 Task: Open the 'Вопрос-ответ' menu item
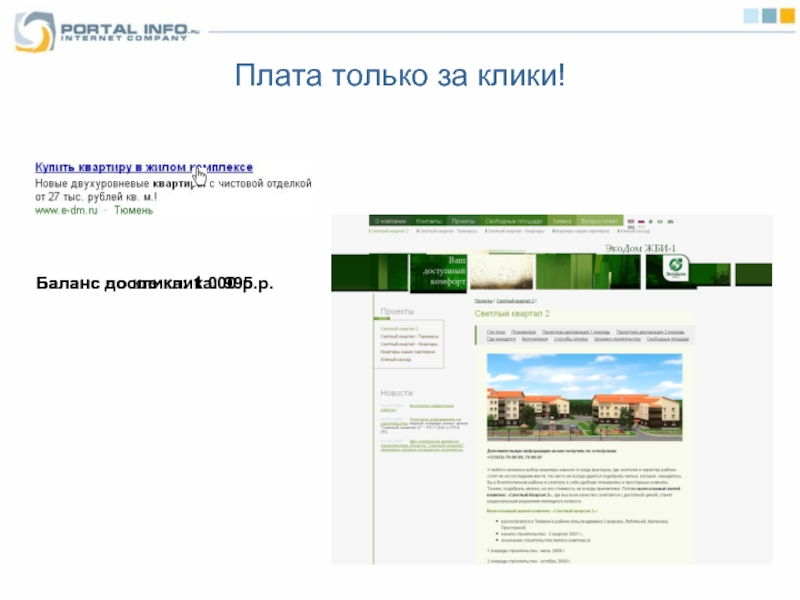[599, 221]
